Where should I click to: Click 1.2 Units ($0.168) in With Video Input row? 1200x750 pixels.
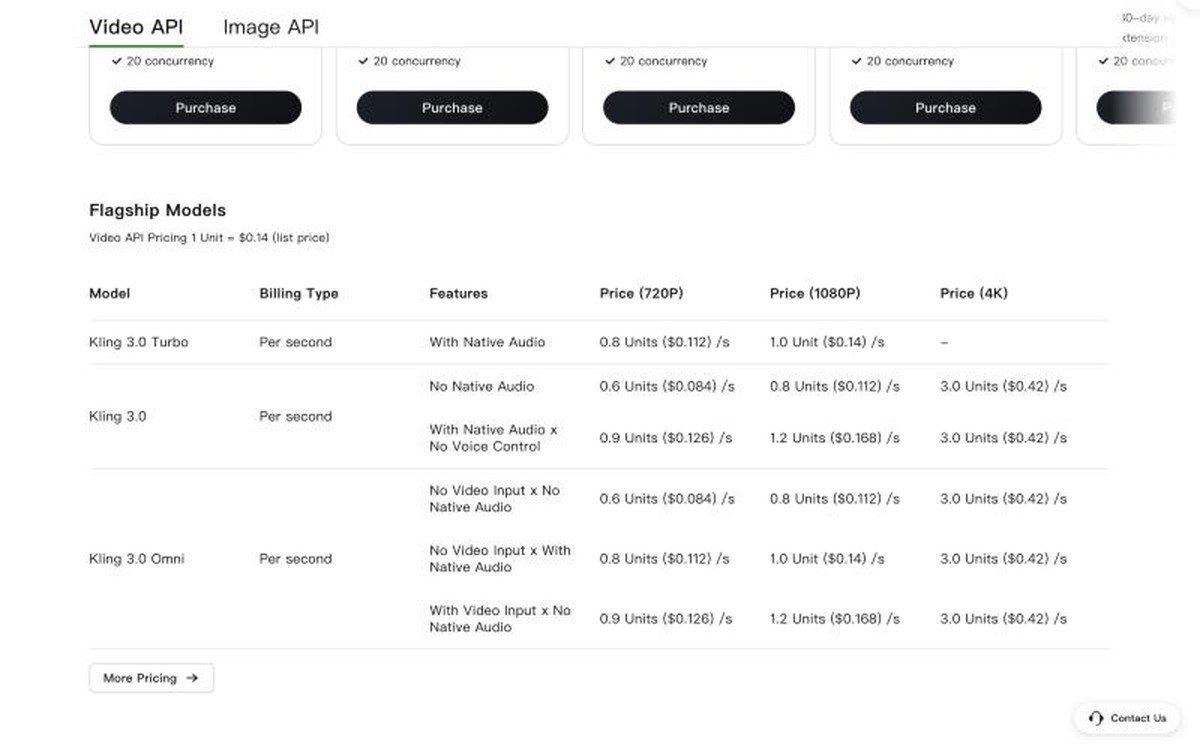coord(834,619)
